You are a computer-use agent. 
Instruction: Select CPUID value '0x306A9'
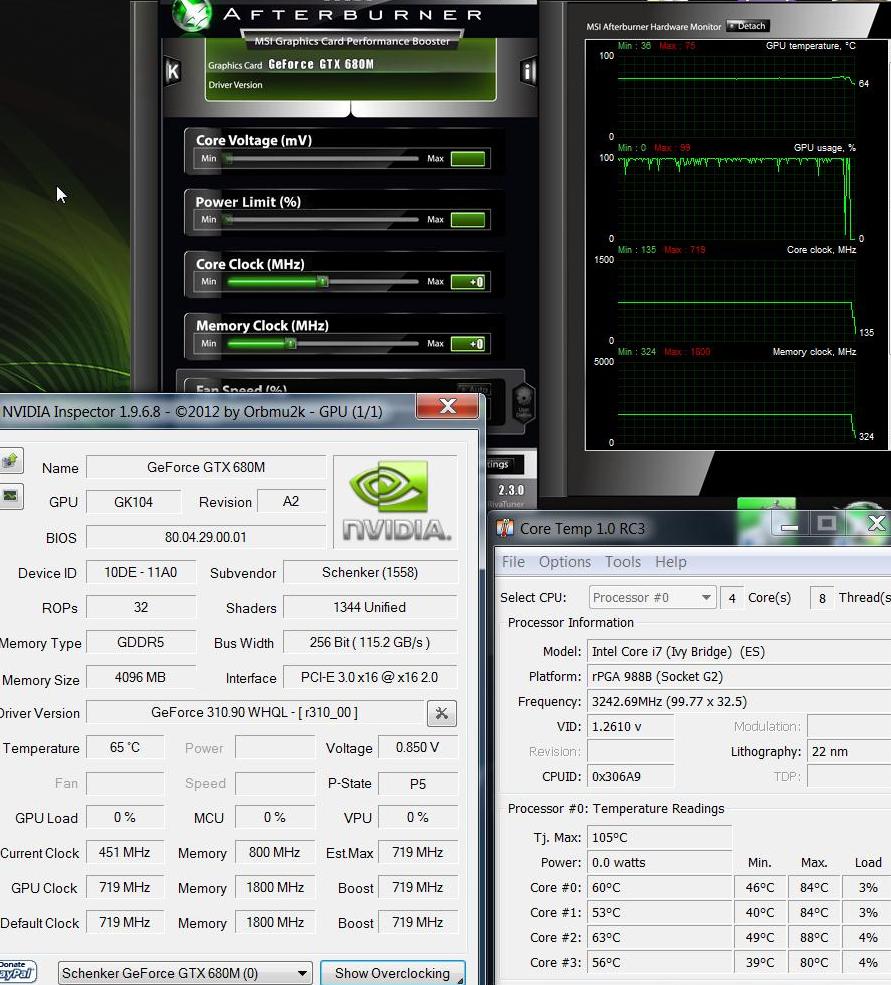[631, 776]
